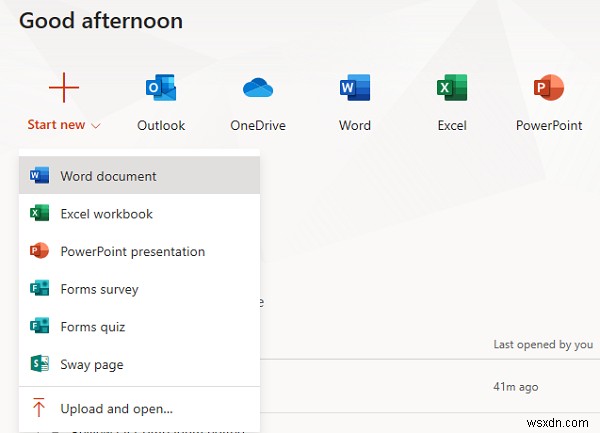Click the upload arrow icon

click(39, 408)
